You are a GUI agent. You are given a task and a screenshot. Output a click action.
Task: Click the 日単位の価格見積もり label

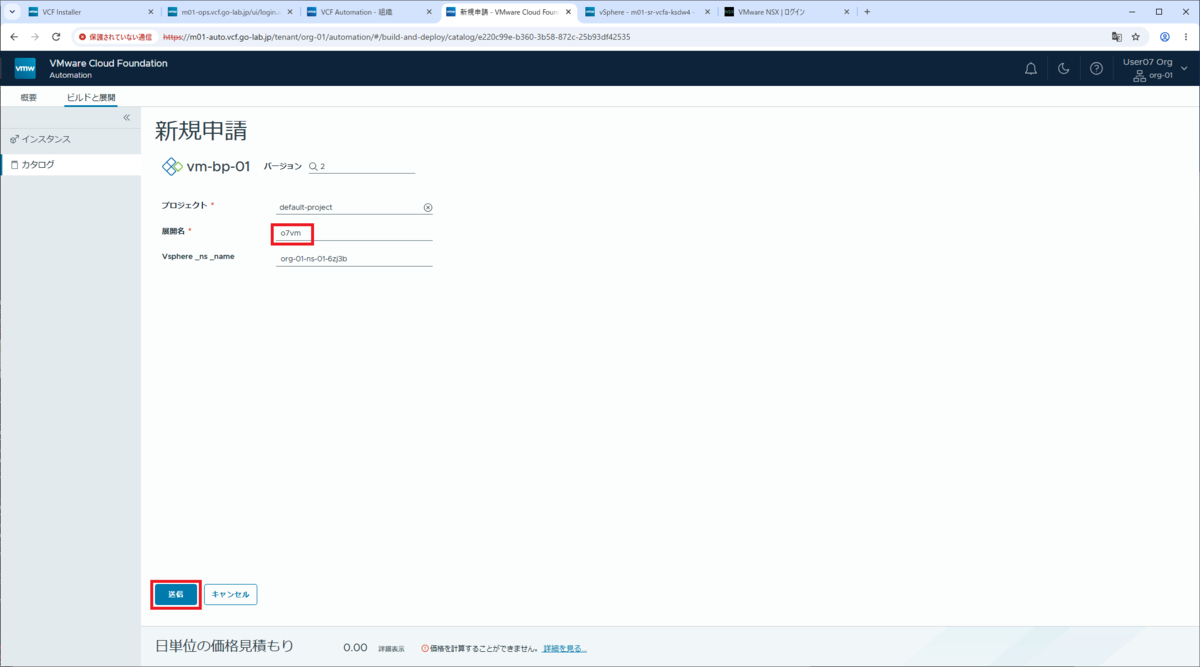pos(225,646)
